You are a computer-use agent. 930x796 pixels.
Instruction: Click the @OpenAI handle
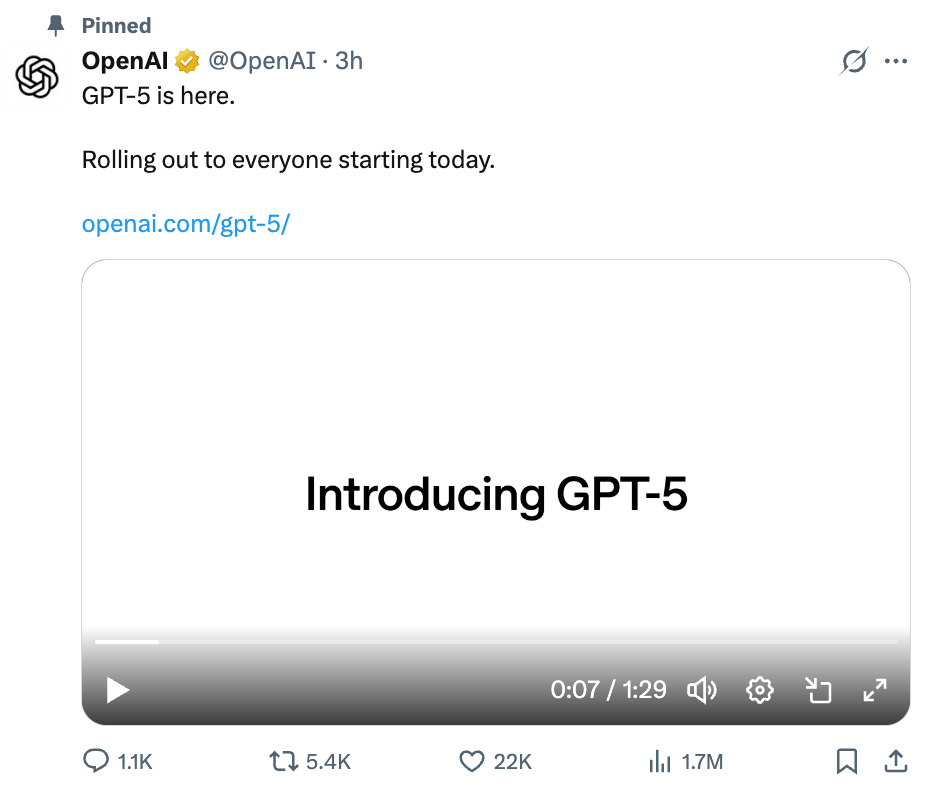[x=260, y=61]
